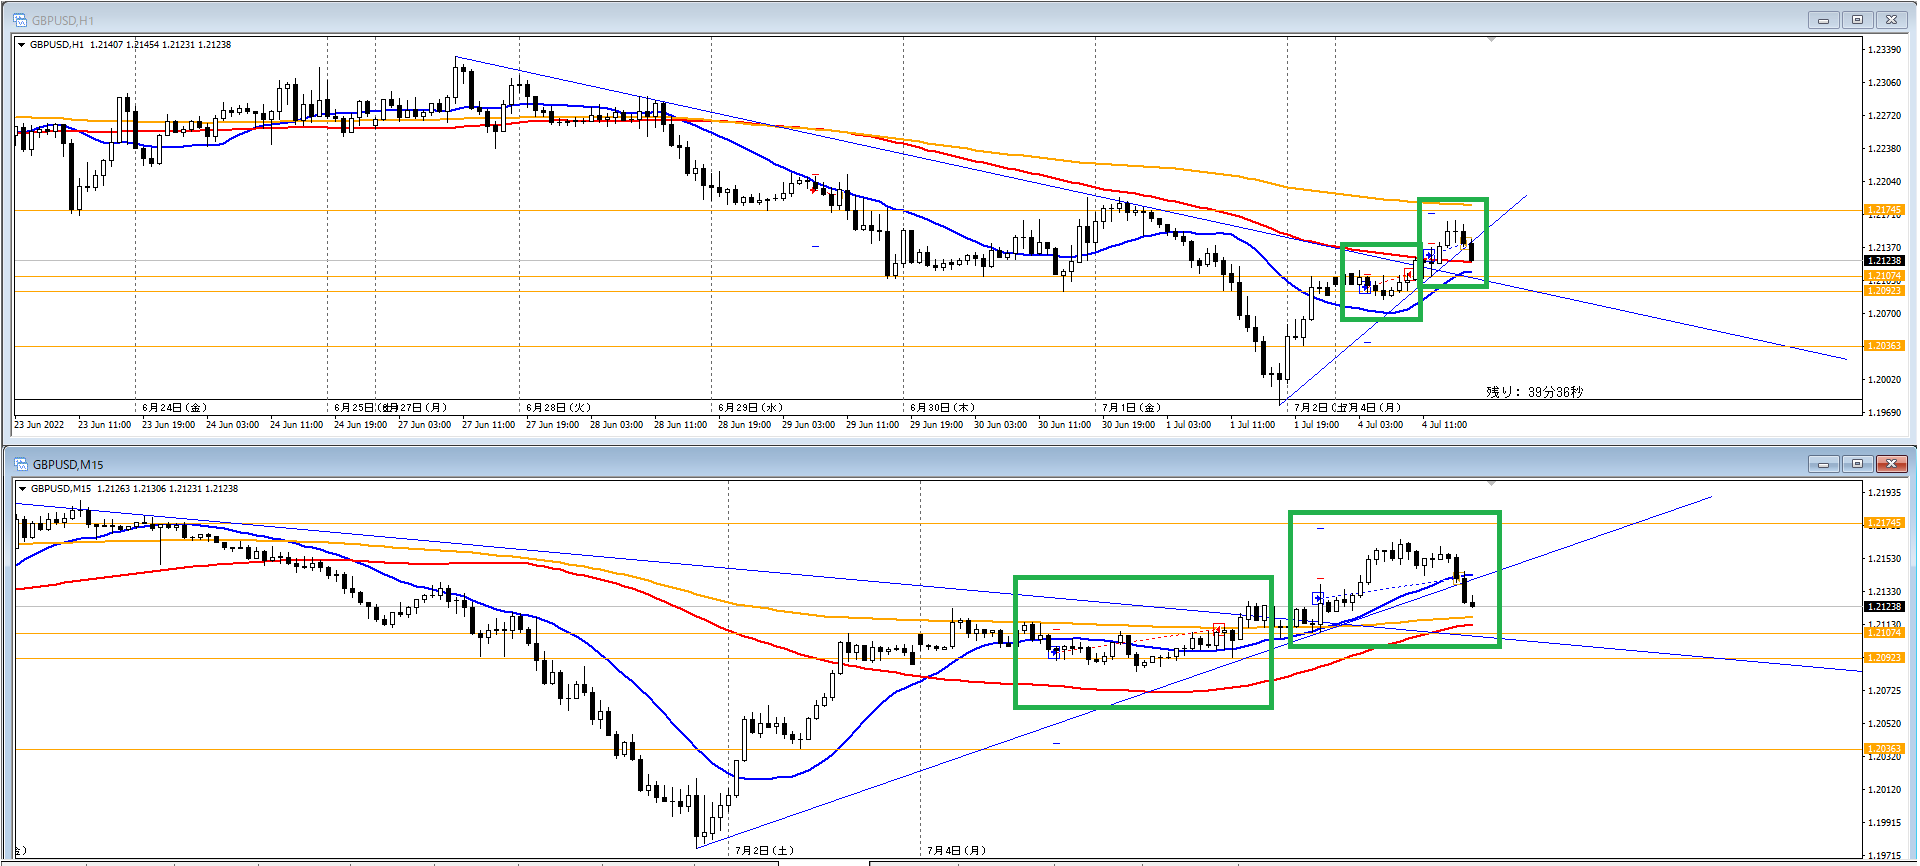Click the 1.22380 price scale label

[x=1885, y=149]
